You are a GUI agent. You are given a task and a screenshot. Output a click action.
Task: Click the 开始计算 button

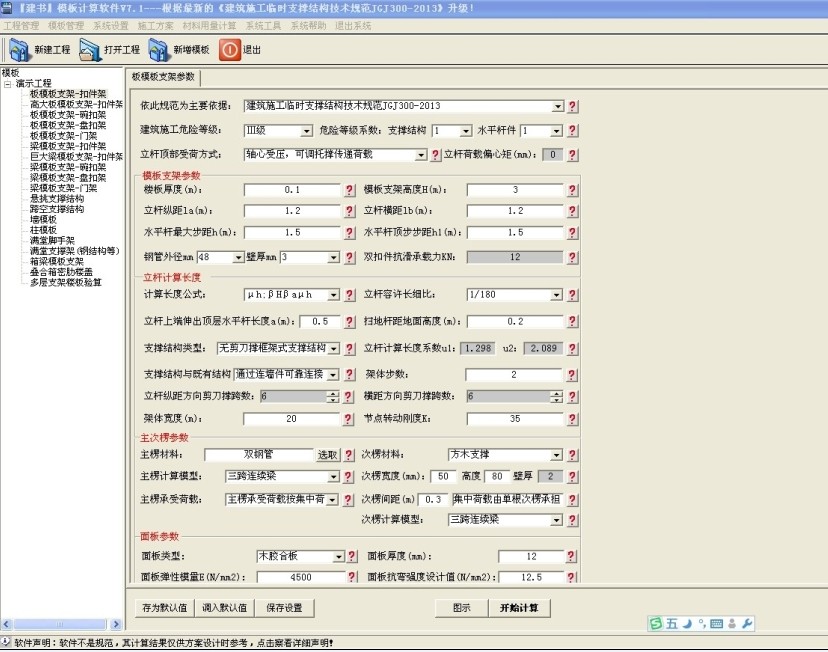coord(519,608)
